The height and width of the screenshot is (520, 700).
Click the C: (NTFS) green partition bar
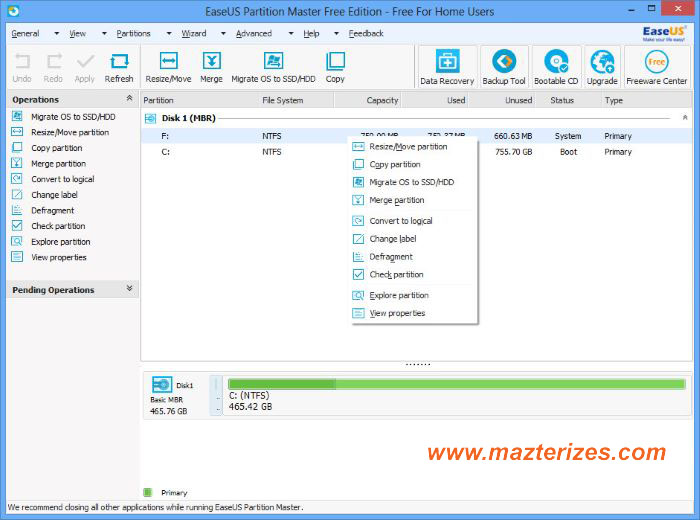click(x=456, y=384)
